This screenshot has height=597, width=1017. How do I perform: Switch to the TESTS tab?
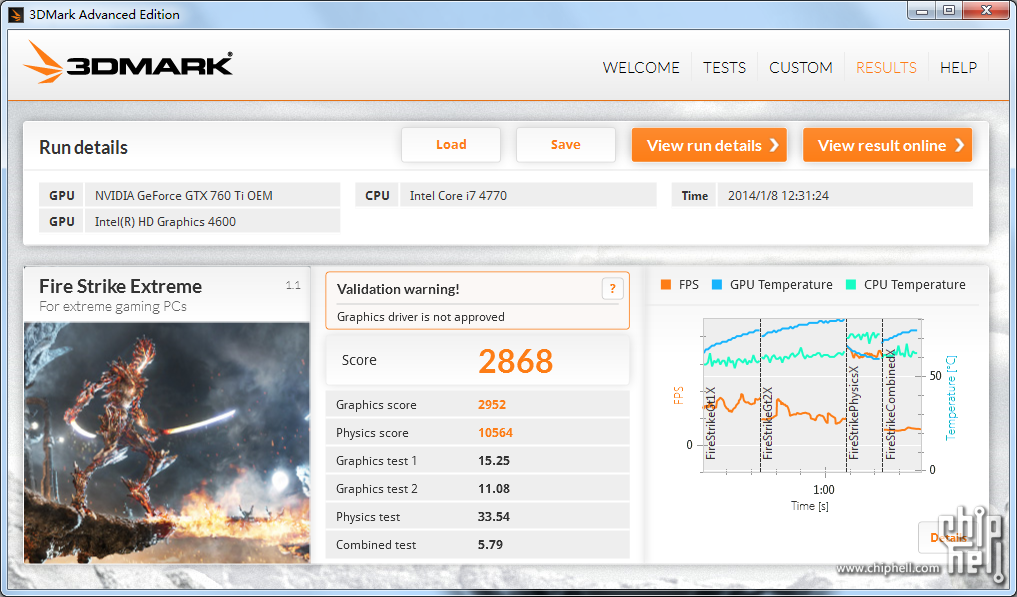(x=724, y=67)
